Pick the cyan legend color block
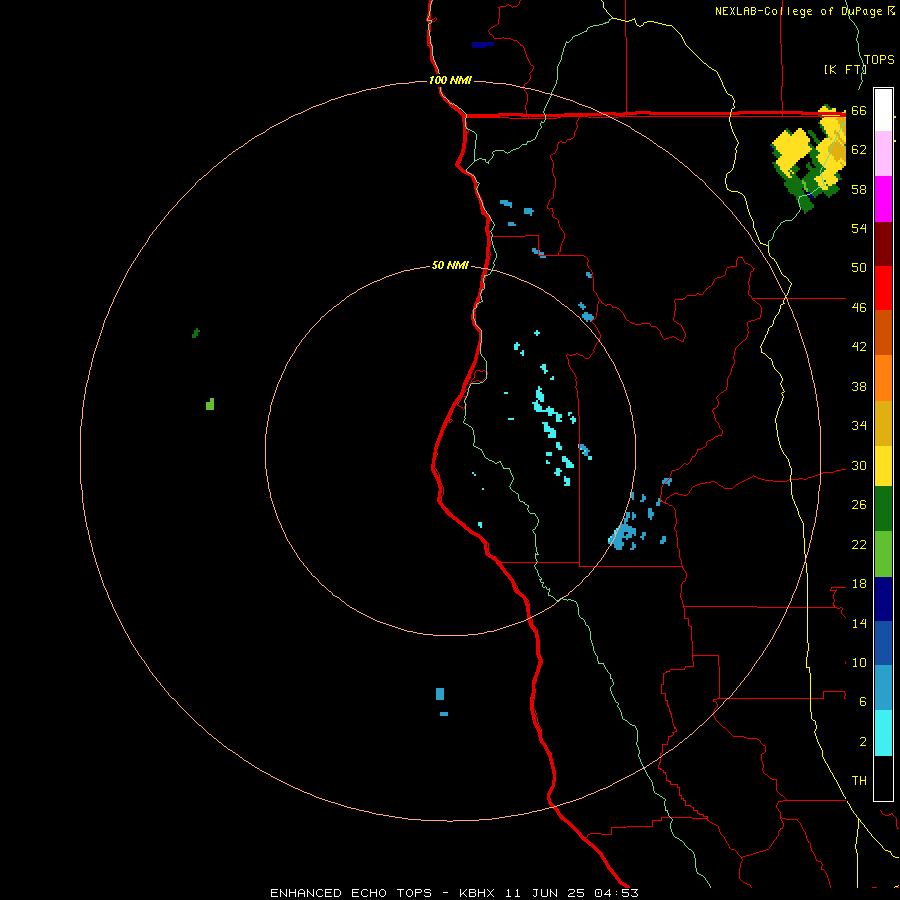Screen dimensions: 900x900 pos(883,733)
